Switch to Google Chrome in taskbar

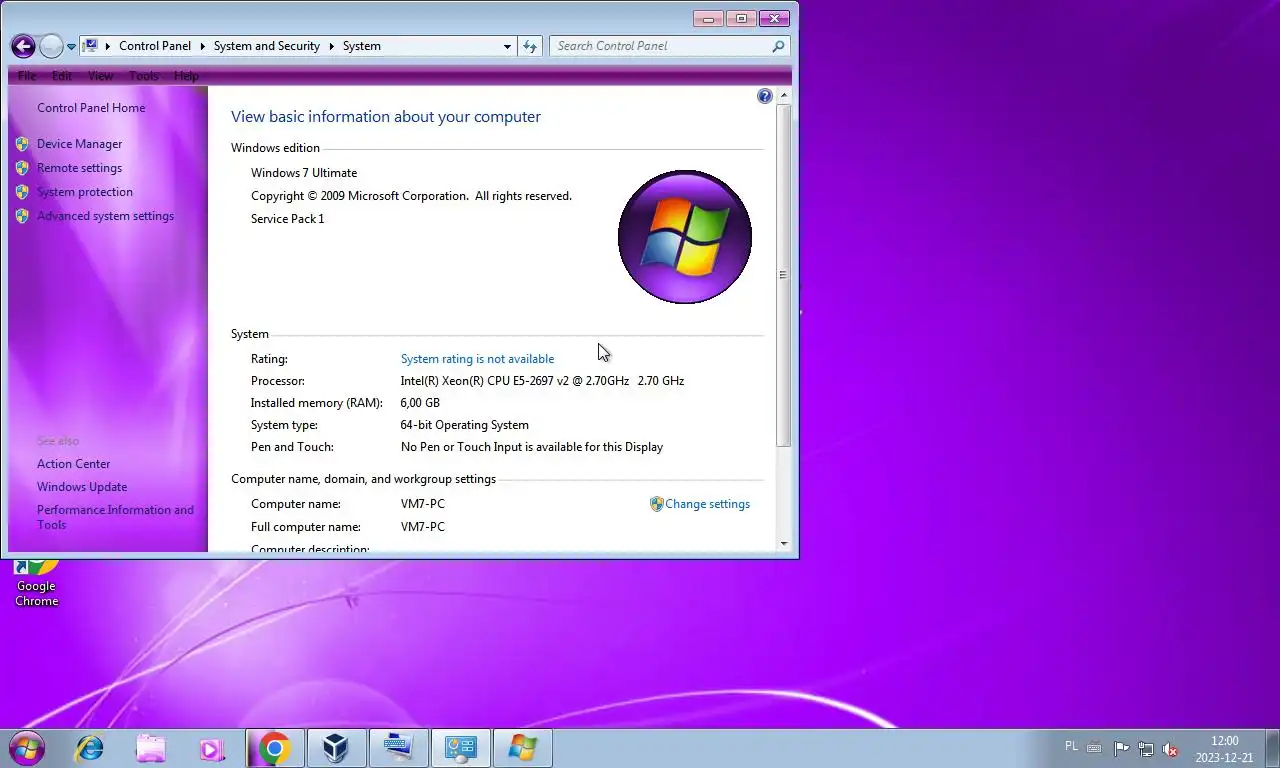point(275,748)
